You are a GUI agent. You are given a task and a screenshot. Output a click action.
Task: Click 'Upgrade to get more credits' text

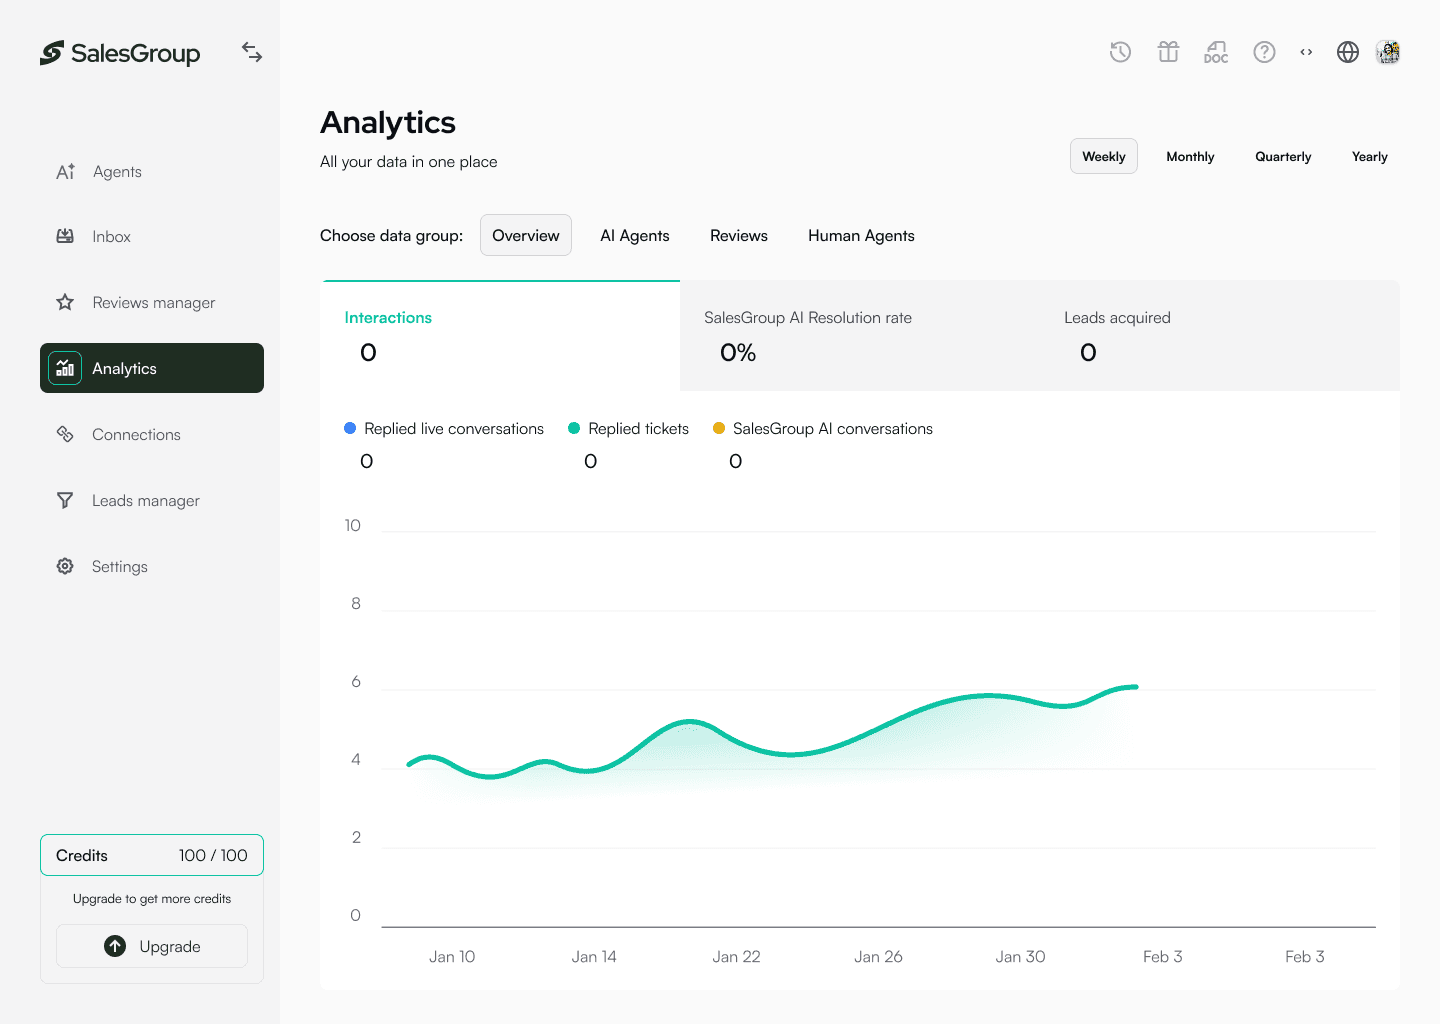pos(152,899)
